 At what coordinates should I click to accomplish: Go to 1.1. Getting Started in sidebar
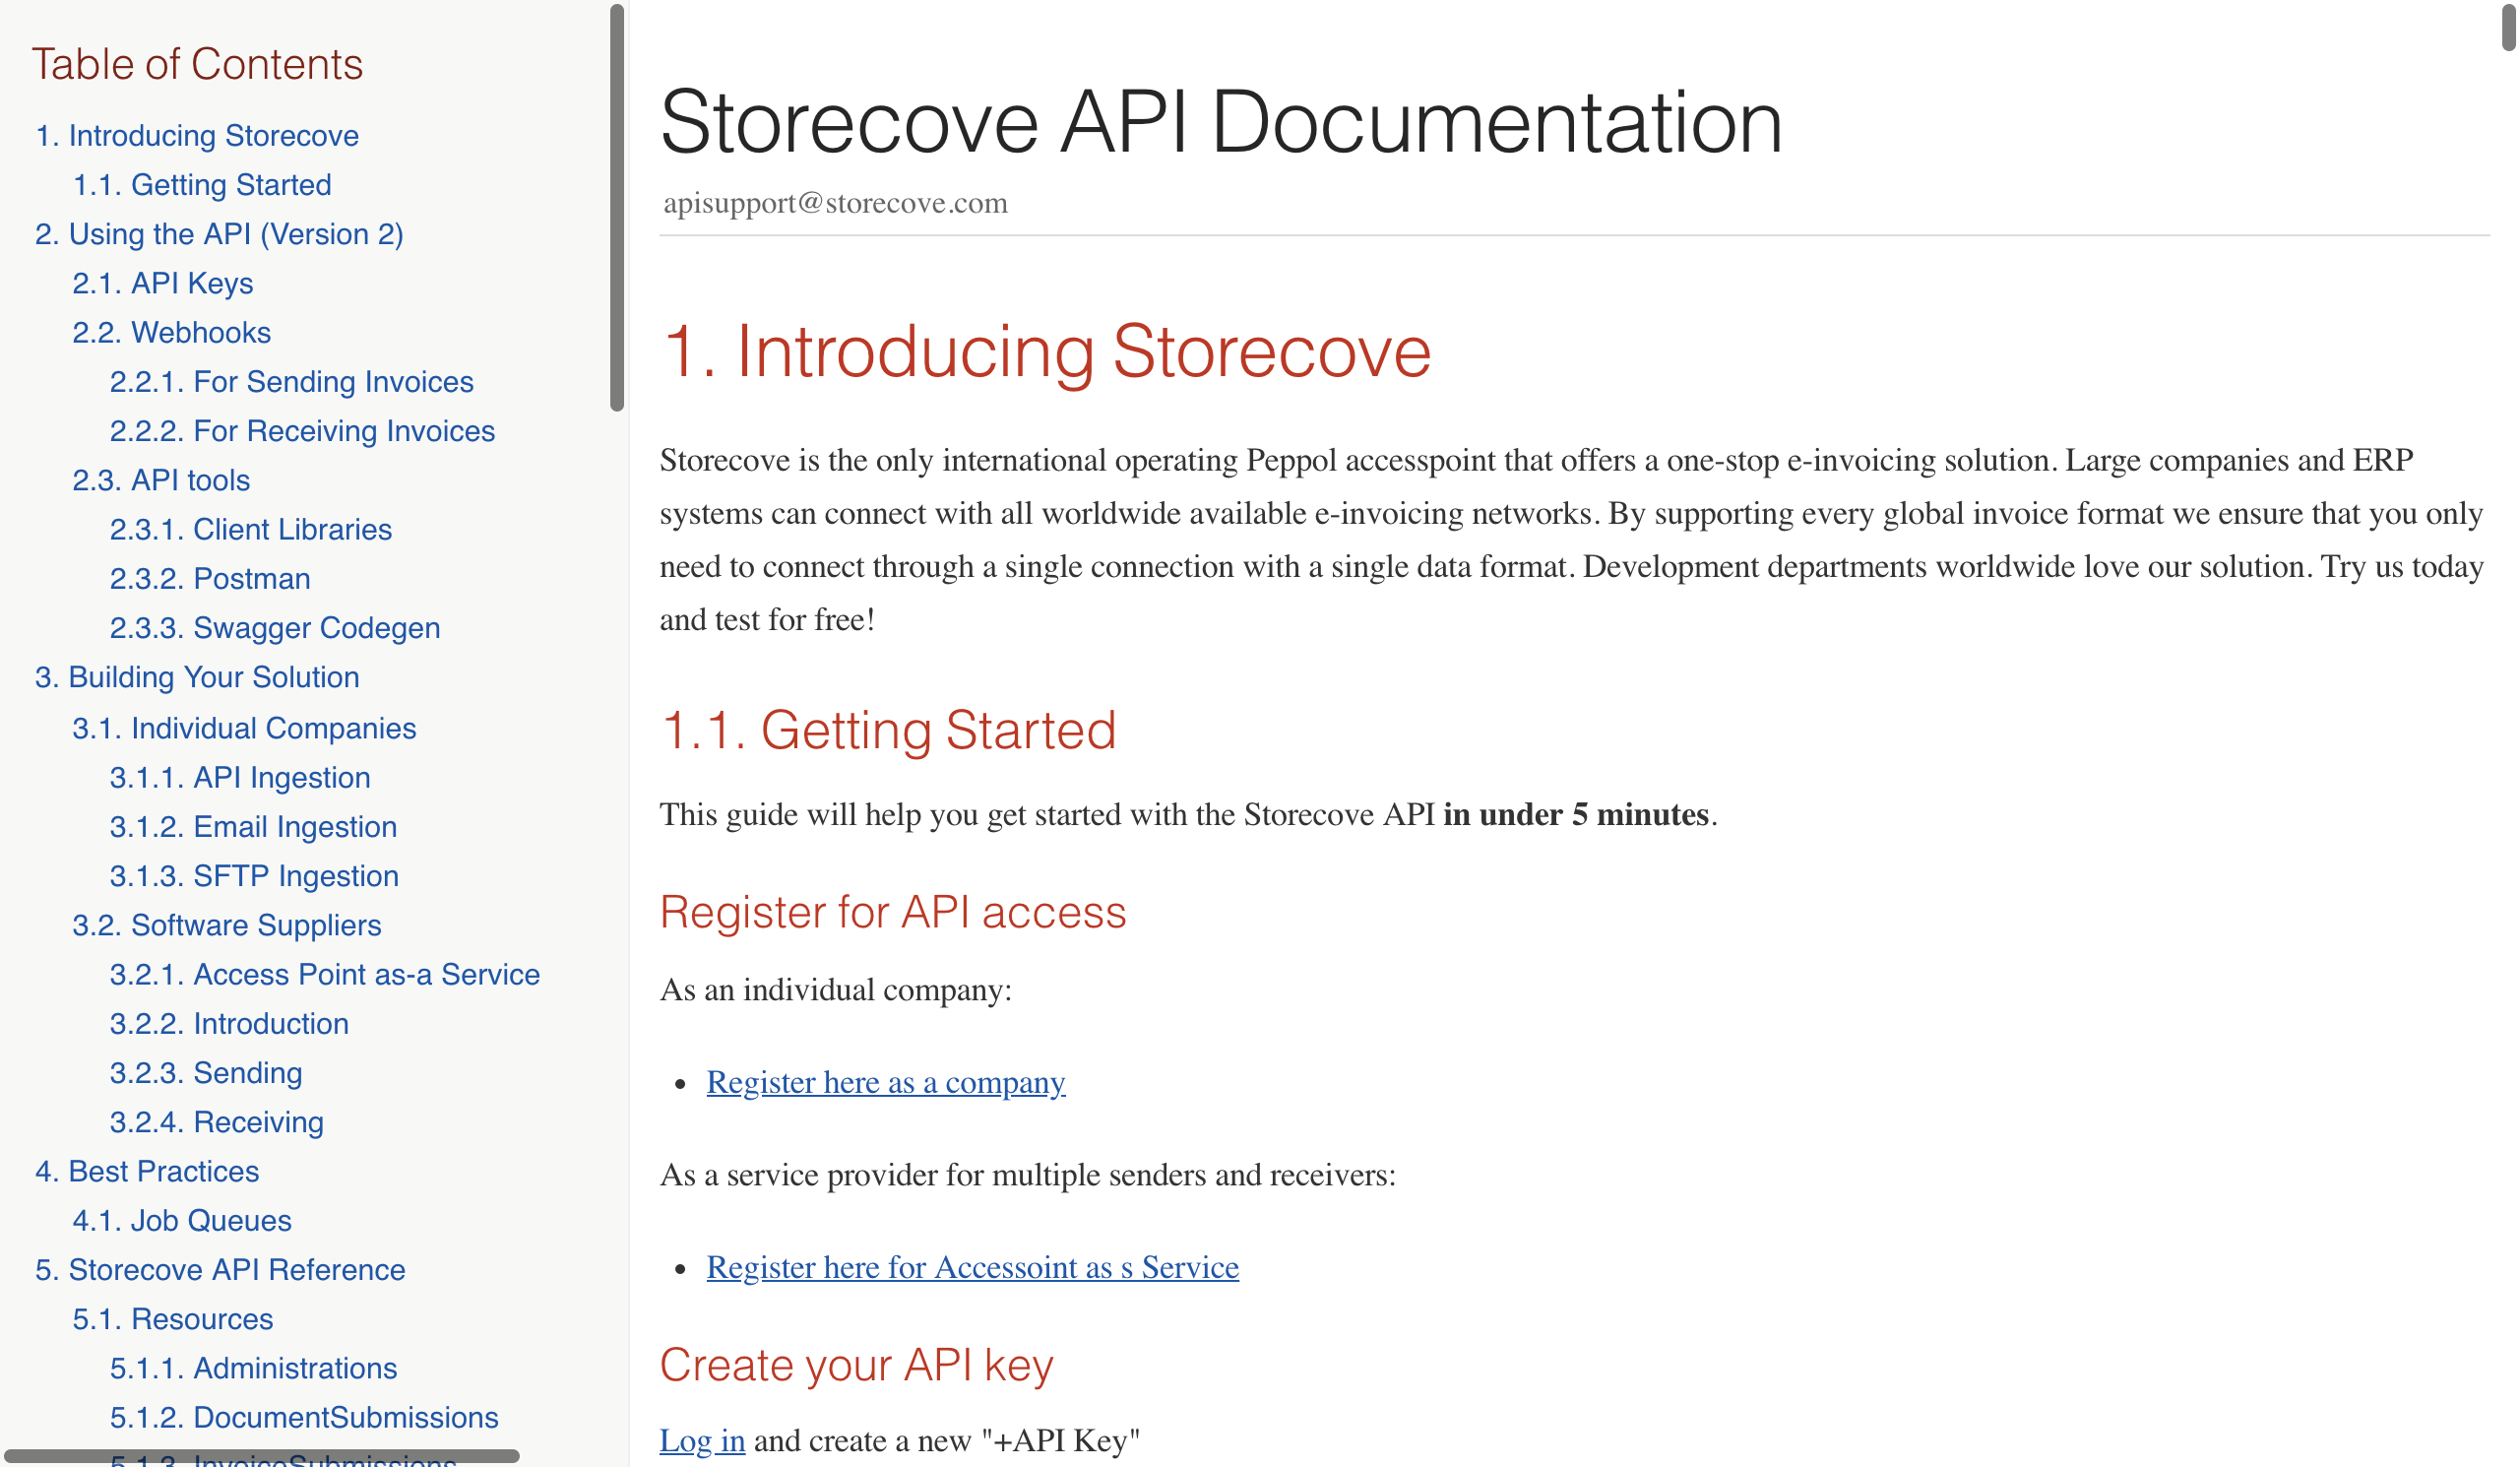pos(202,185)
